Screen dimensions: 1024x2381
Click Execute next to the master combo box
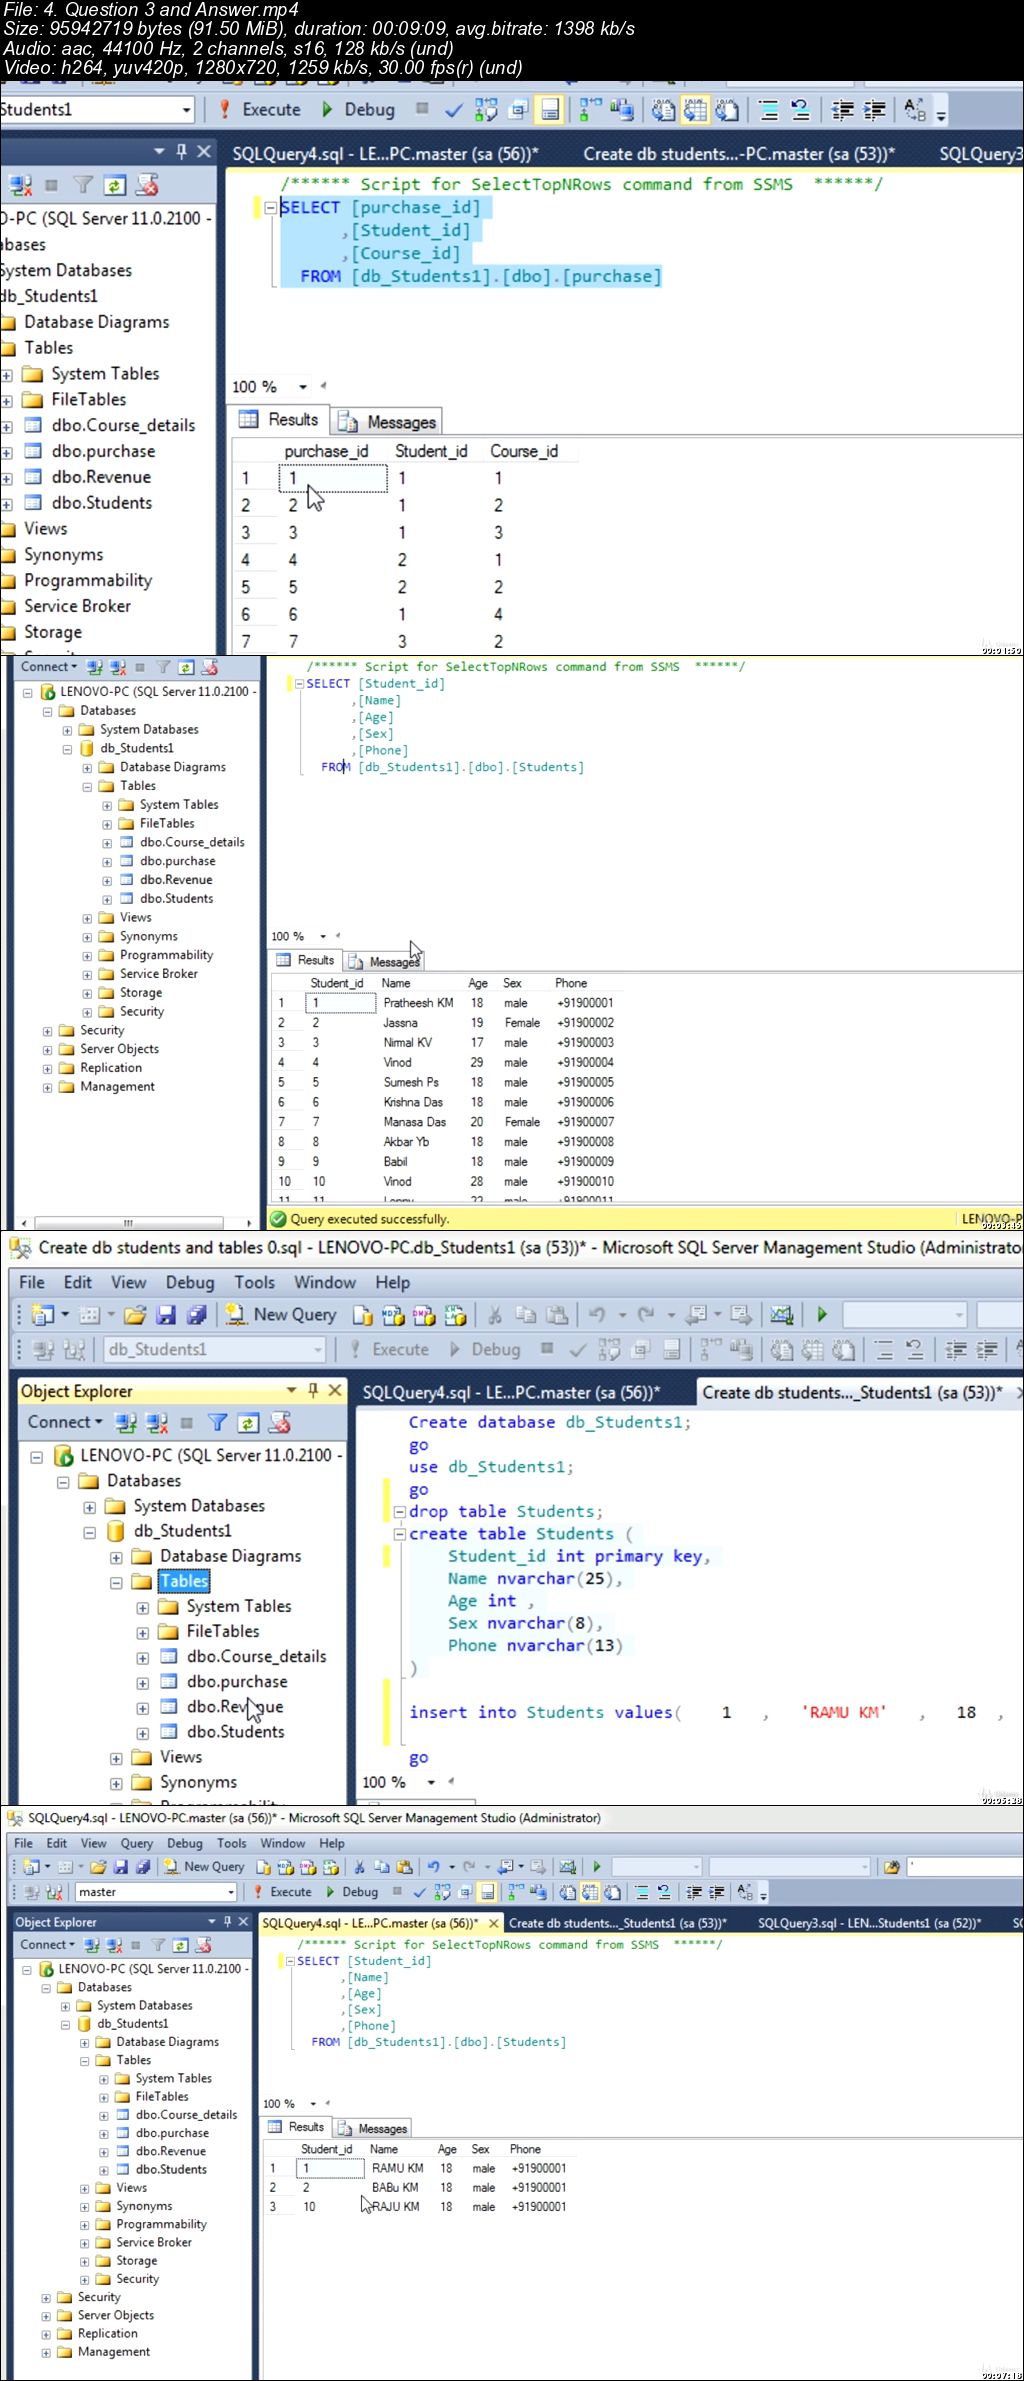point(282,1893)
